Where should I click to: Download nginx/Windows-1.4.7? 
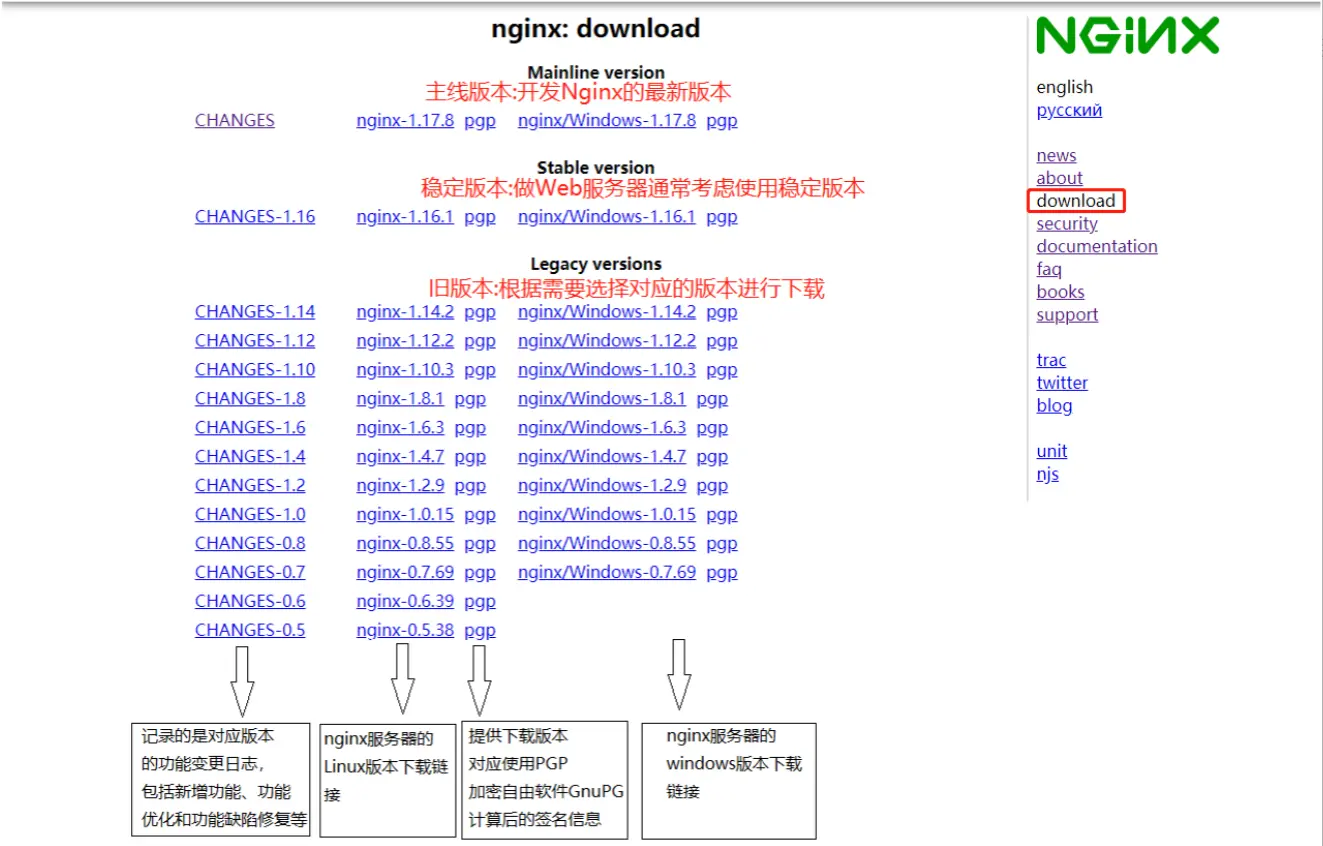pyautogui.click(x=602, y=456)
